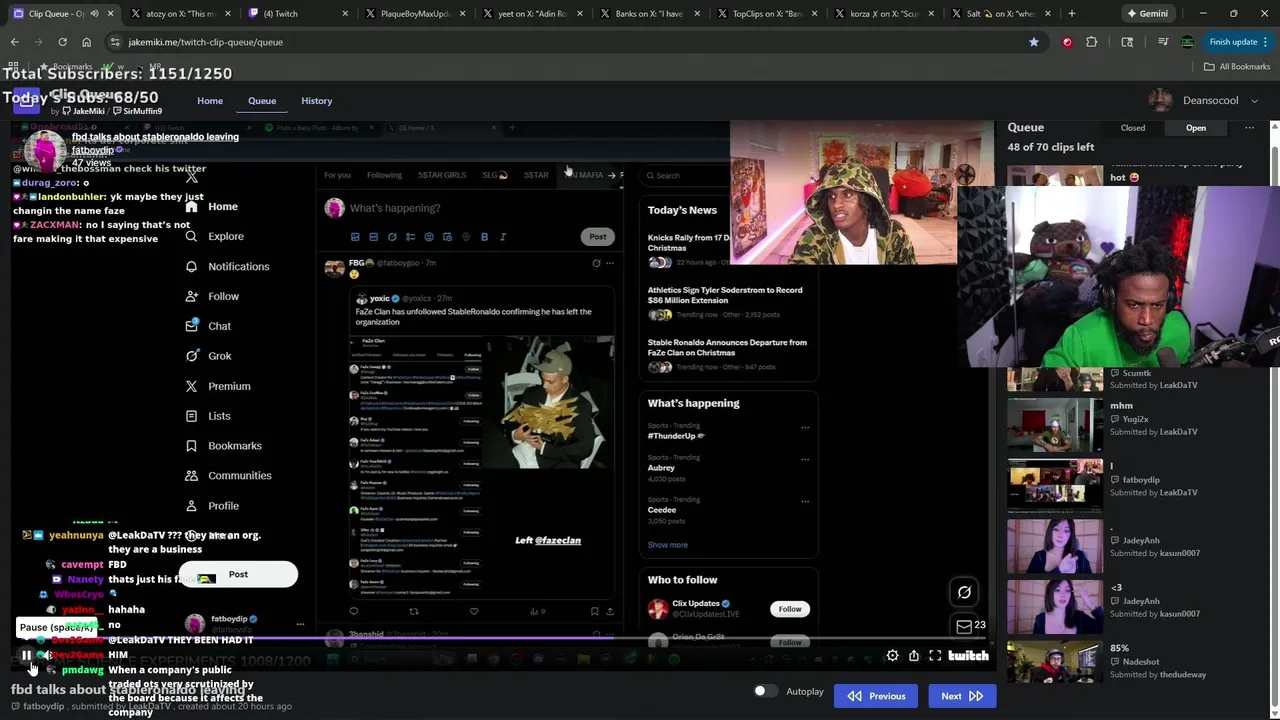Launch the Gemini button in the tab strip
Screen dimensions: 1280x720
1146,14
